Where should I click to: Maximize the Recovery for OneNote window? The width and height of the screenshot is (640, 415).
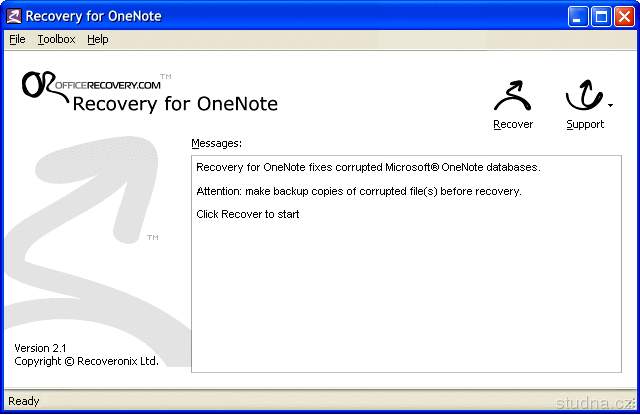[601, 17]
